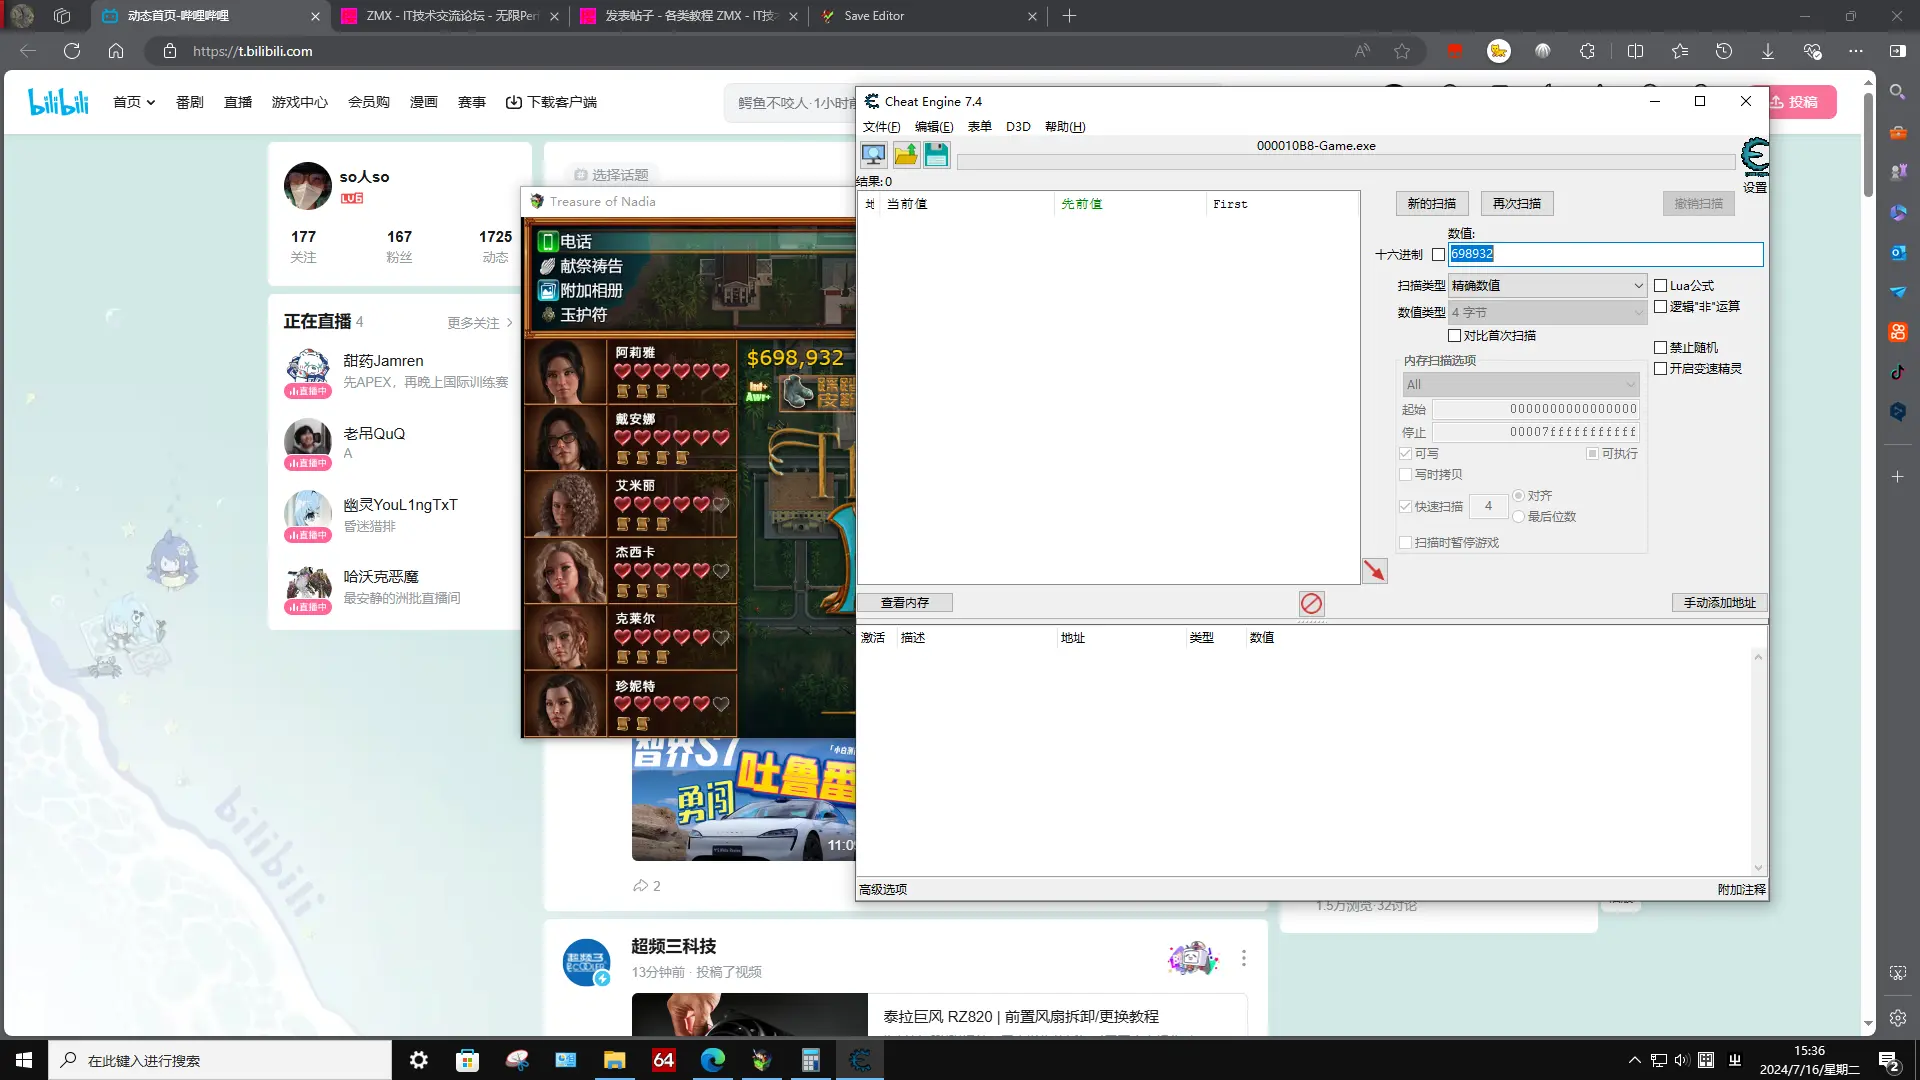Enable the hexadecimal checkbox

click(1438, 255)
